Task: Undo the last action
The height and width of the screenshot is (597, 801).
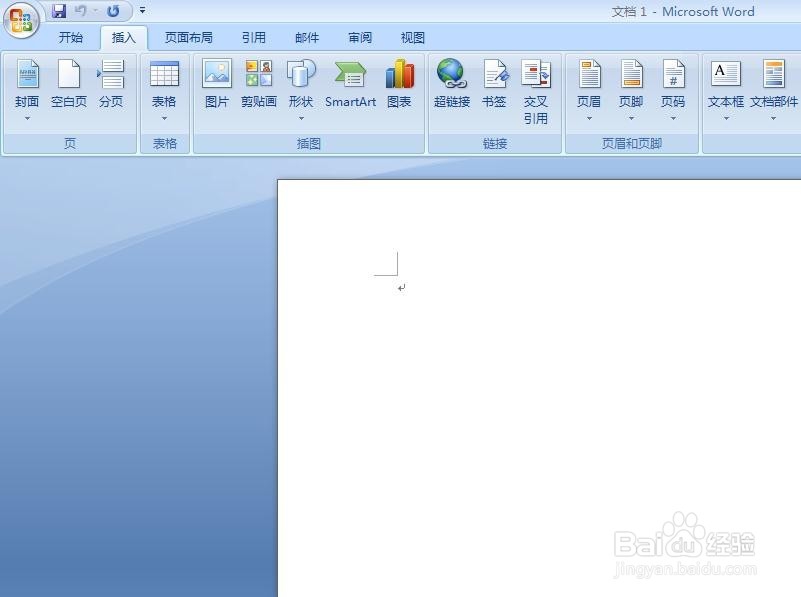Action: coord(81,11)
